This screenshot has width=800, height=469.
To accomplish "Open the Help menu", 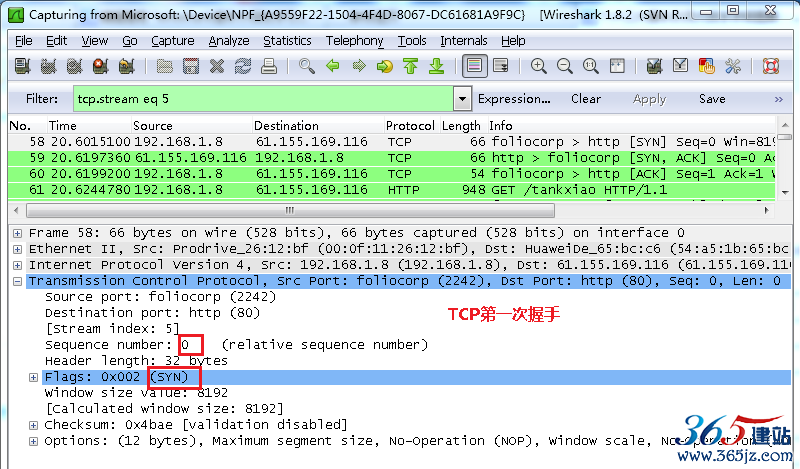I will 513,41.
